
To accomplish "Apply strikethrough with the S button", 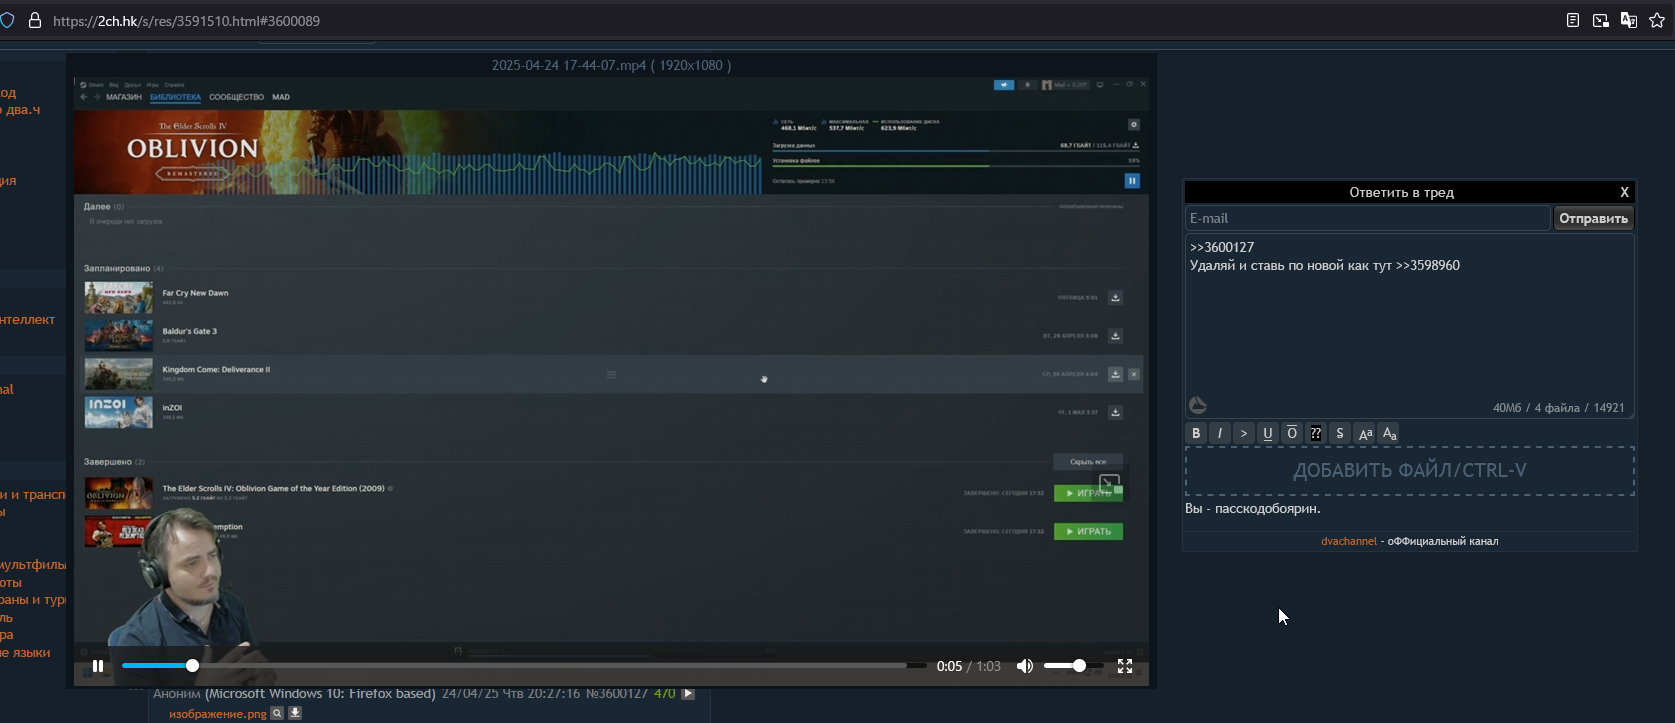I will [x=1340, y=433].
